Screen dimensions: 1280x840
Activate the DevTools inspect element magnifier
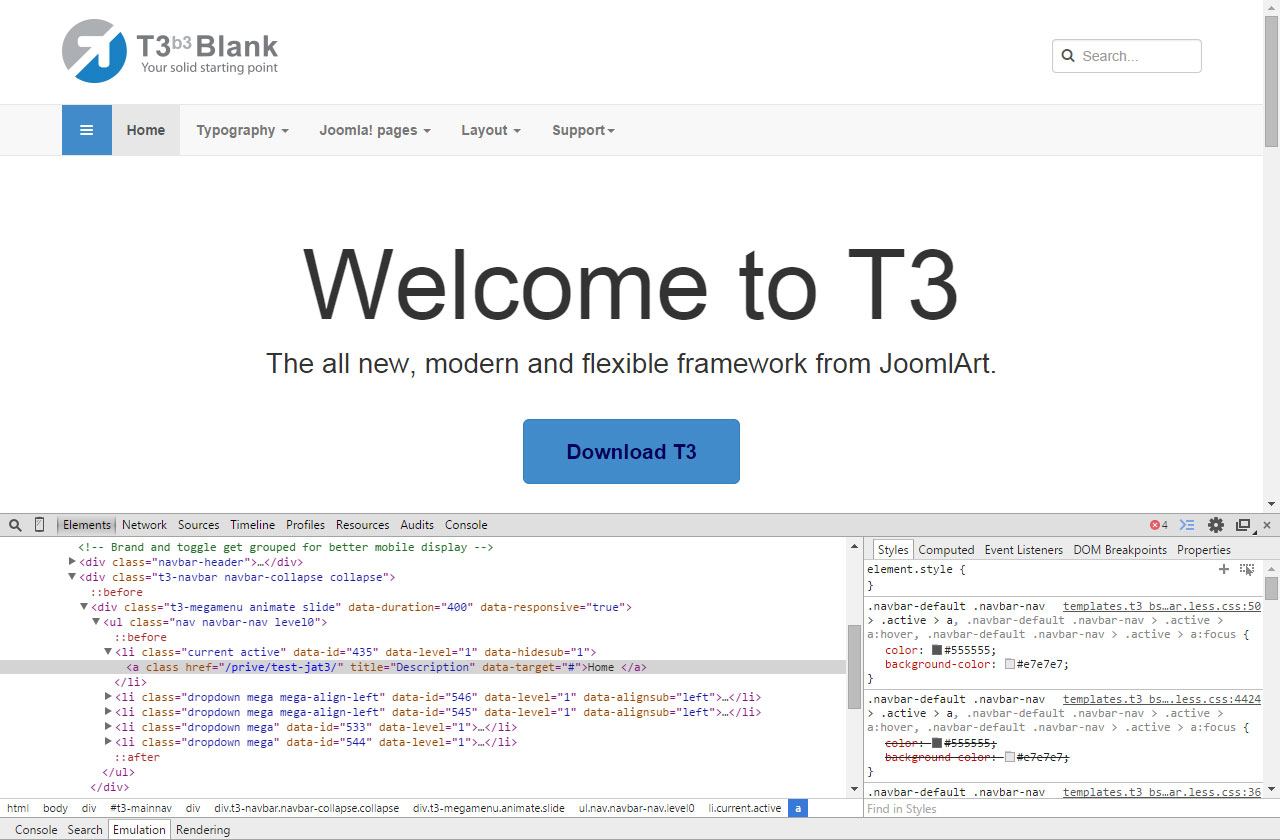15,525
